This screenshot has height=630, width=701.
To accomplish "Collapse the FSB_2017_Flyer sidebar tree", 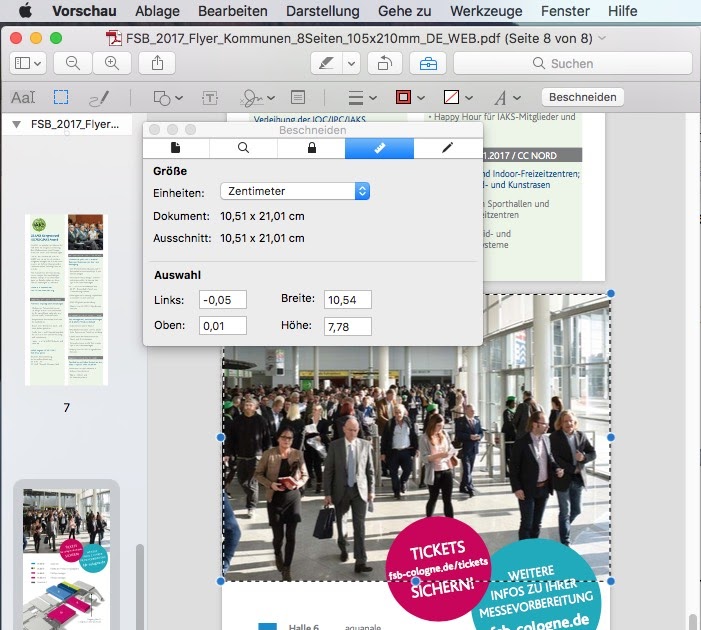I will [17, 124].
